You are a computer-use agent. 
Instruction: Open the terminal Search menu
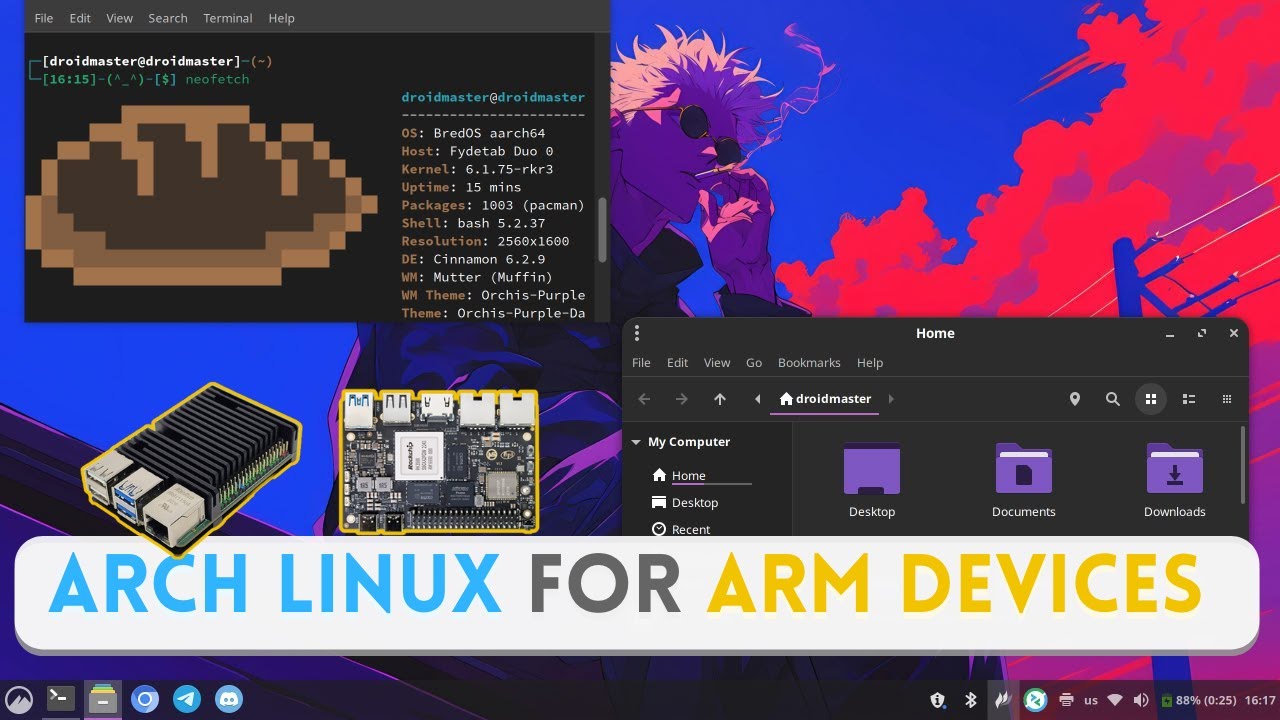pyautogui.click(x=168, y=18)
